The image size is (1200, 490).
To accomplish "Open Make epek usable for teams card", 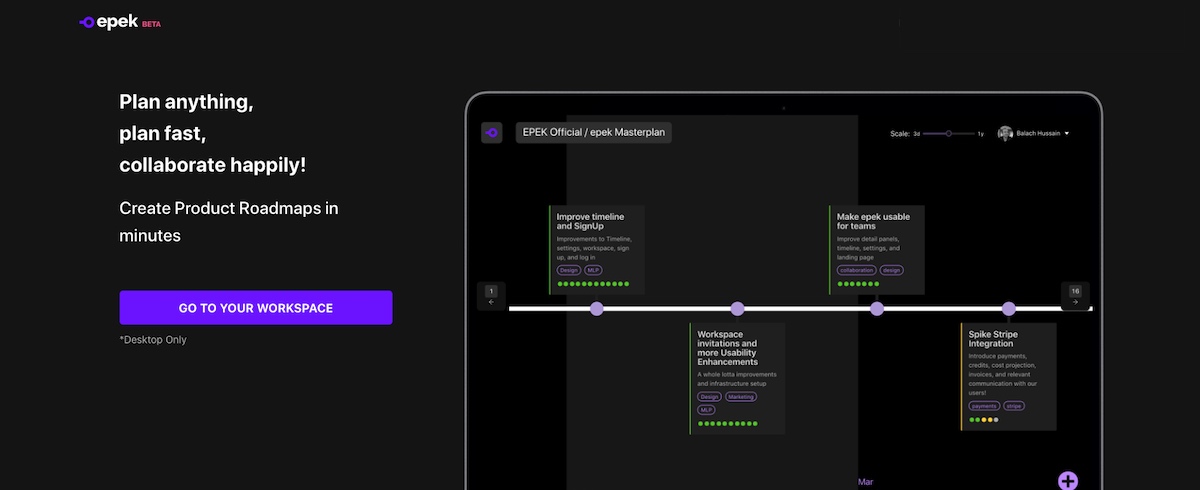I will coord(873,220).
